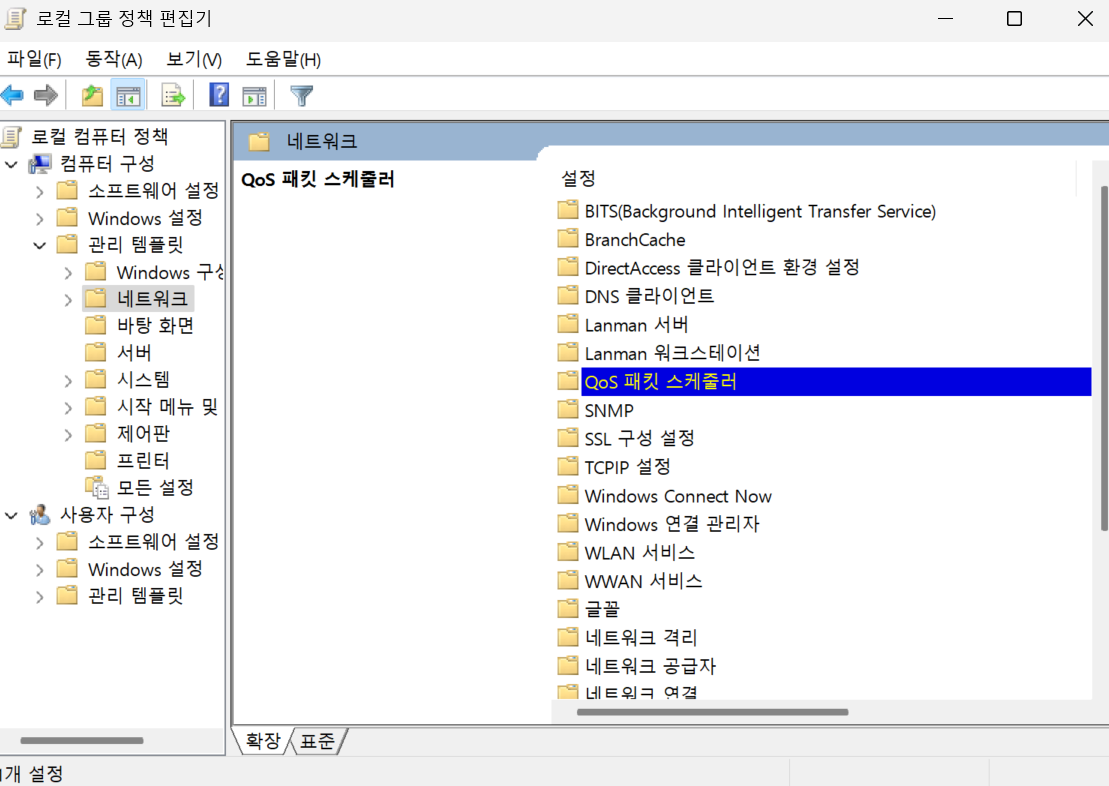Navigate back using the blue back arrow

(13, 95)
